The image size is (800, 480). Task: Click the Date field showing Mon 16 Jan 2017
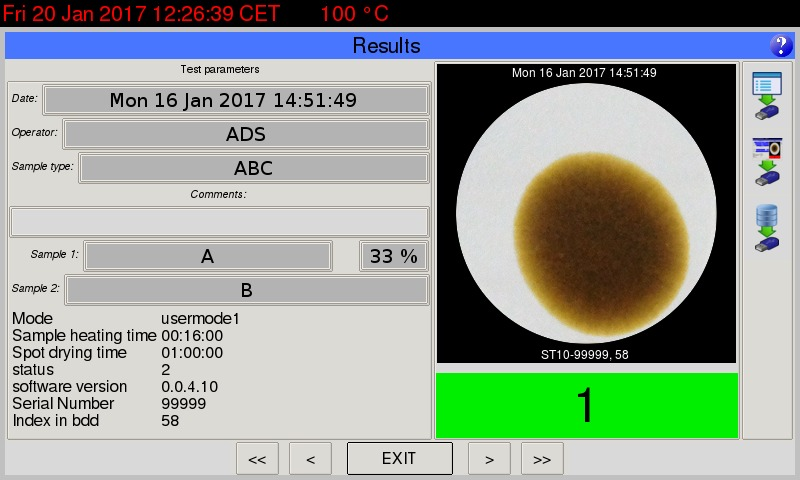[x=235, y=100]
